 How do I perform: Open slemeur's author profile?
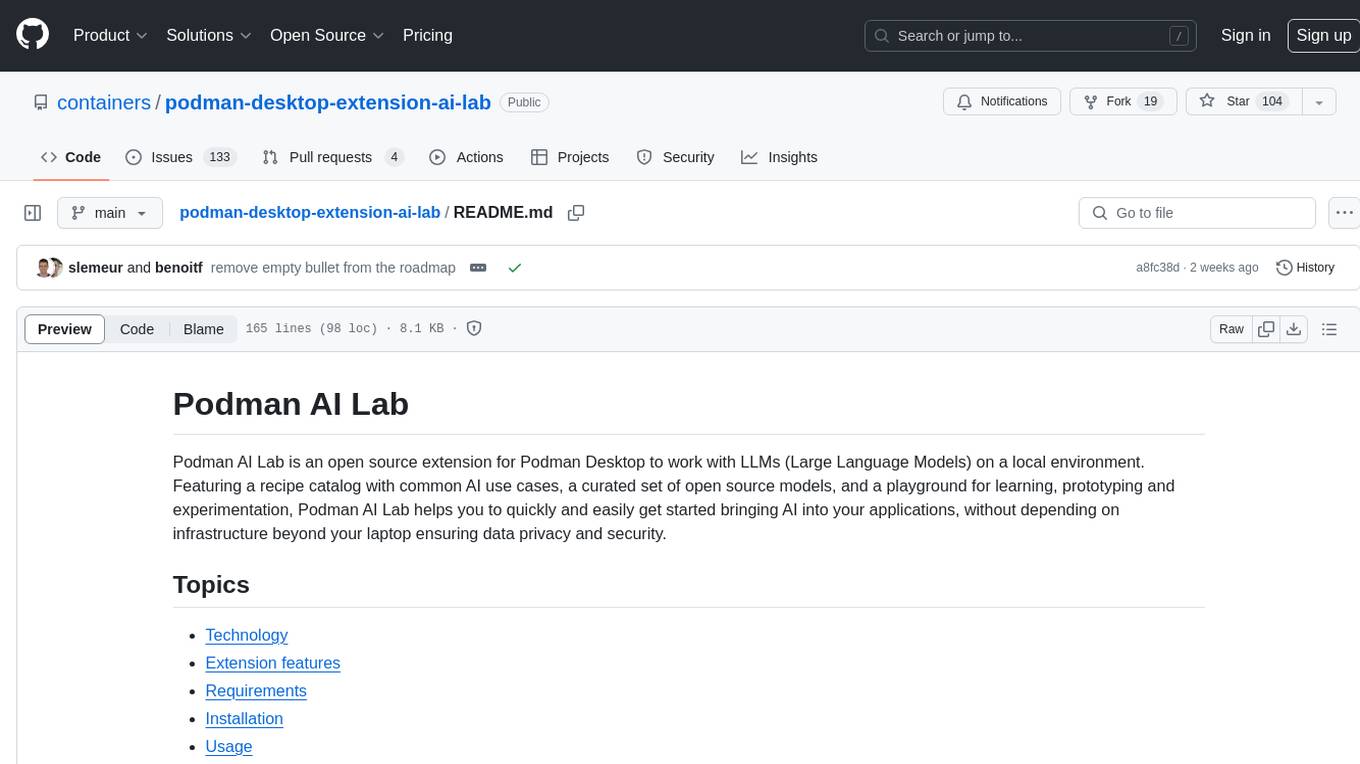96,267
